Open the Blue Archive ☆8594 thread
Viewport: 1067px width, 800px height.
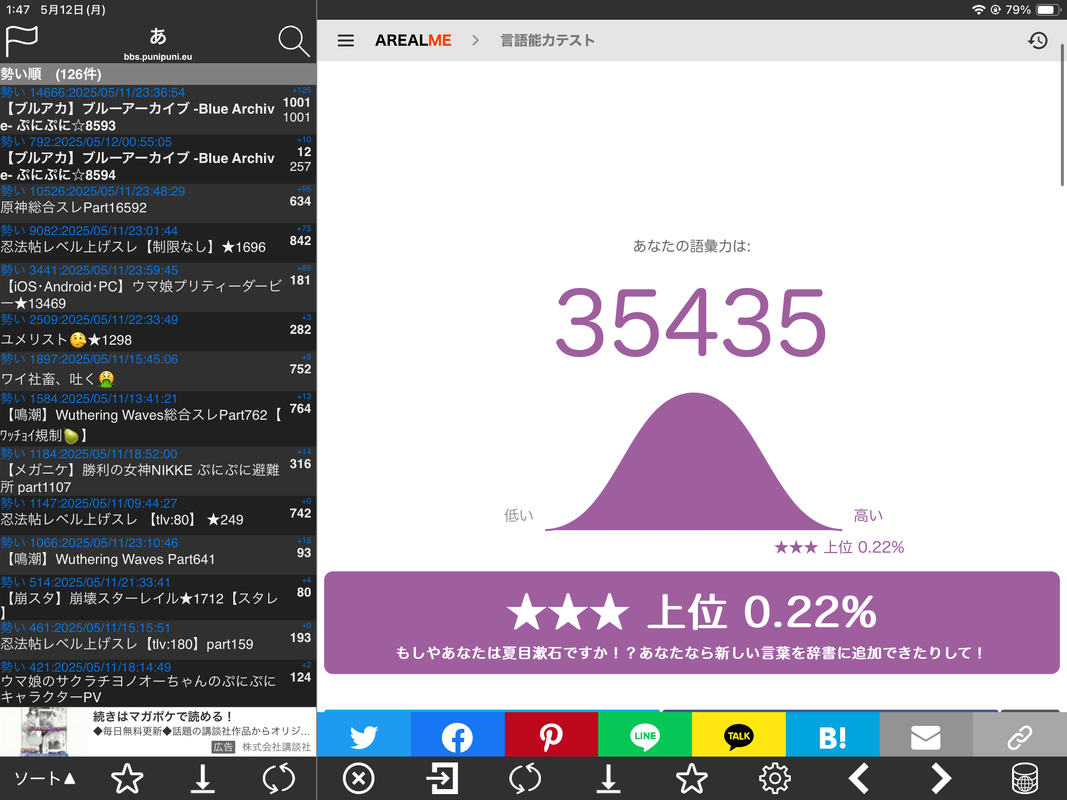[x=158, y=159]
